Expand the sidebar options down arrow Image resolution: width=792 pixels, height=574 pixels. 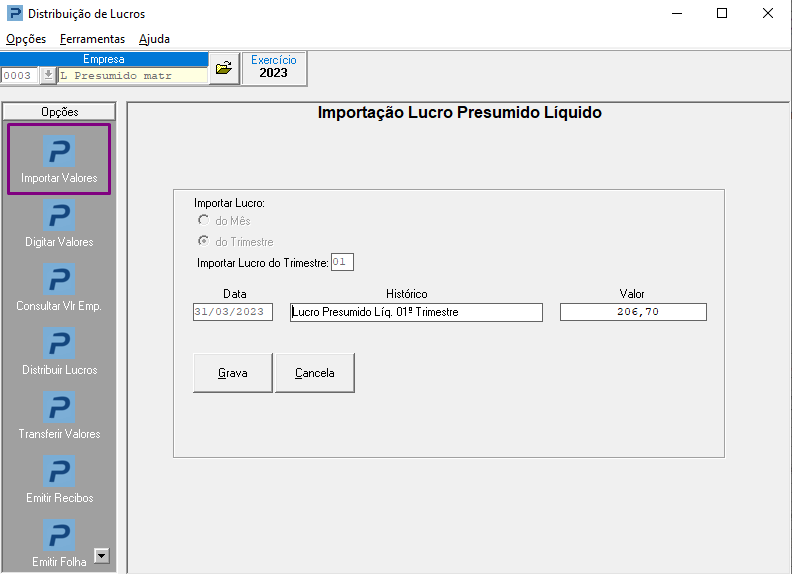[x=102, y=556]
